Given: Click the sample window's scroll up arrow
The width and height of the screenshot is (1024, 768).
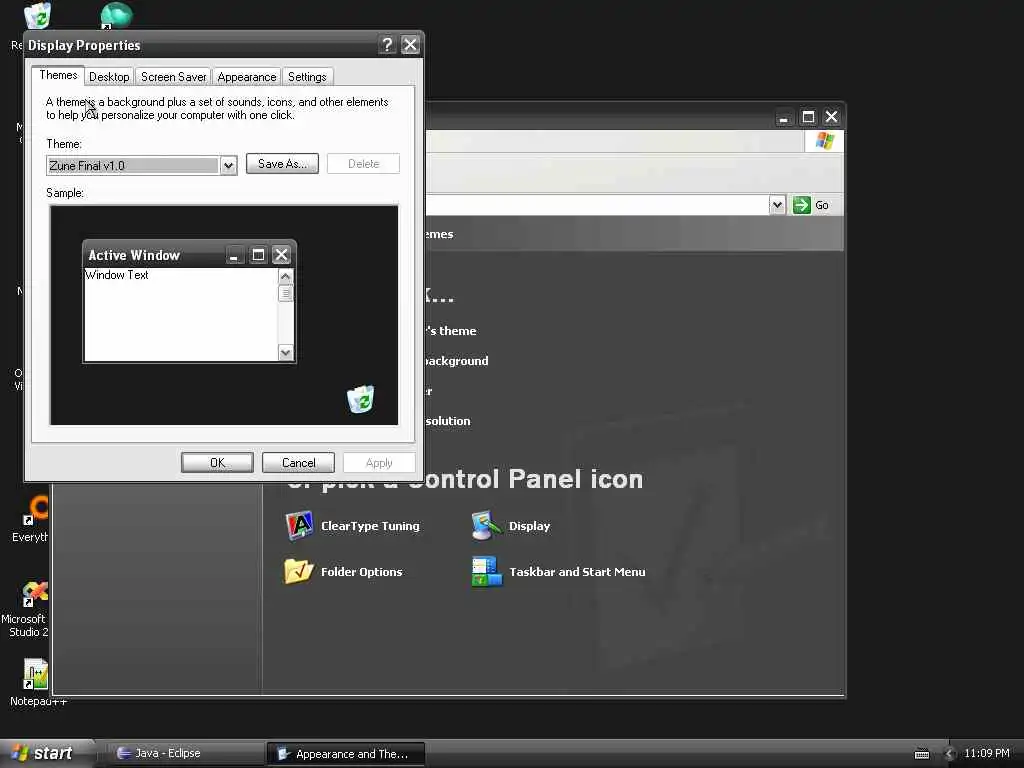Looking at the screenshot, I should pos(285,276).
